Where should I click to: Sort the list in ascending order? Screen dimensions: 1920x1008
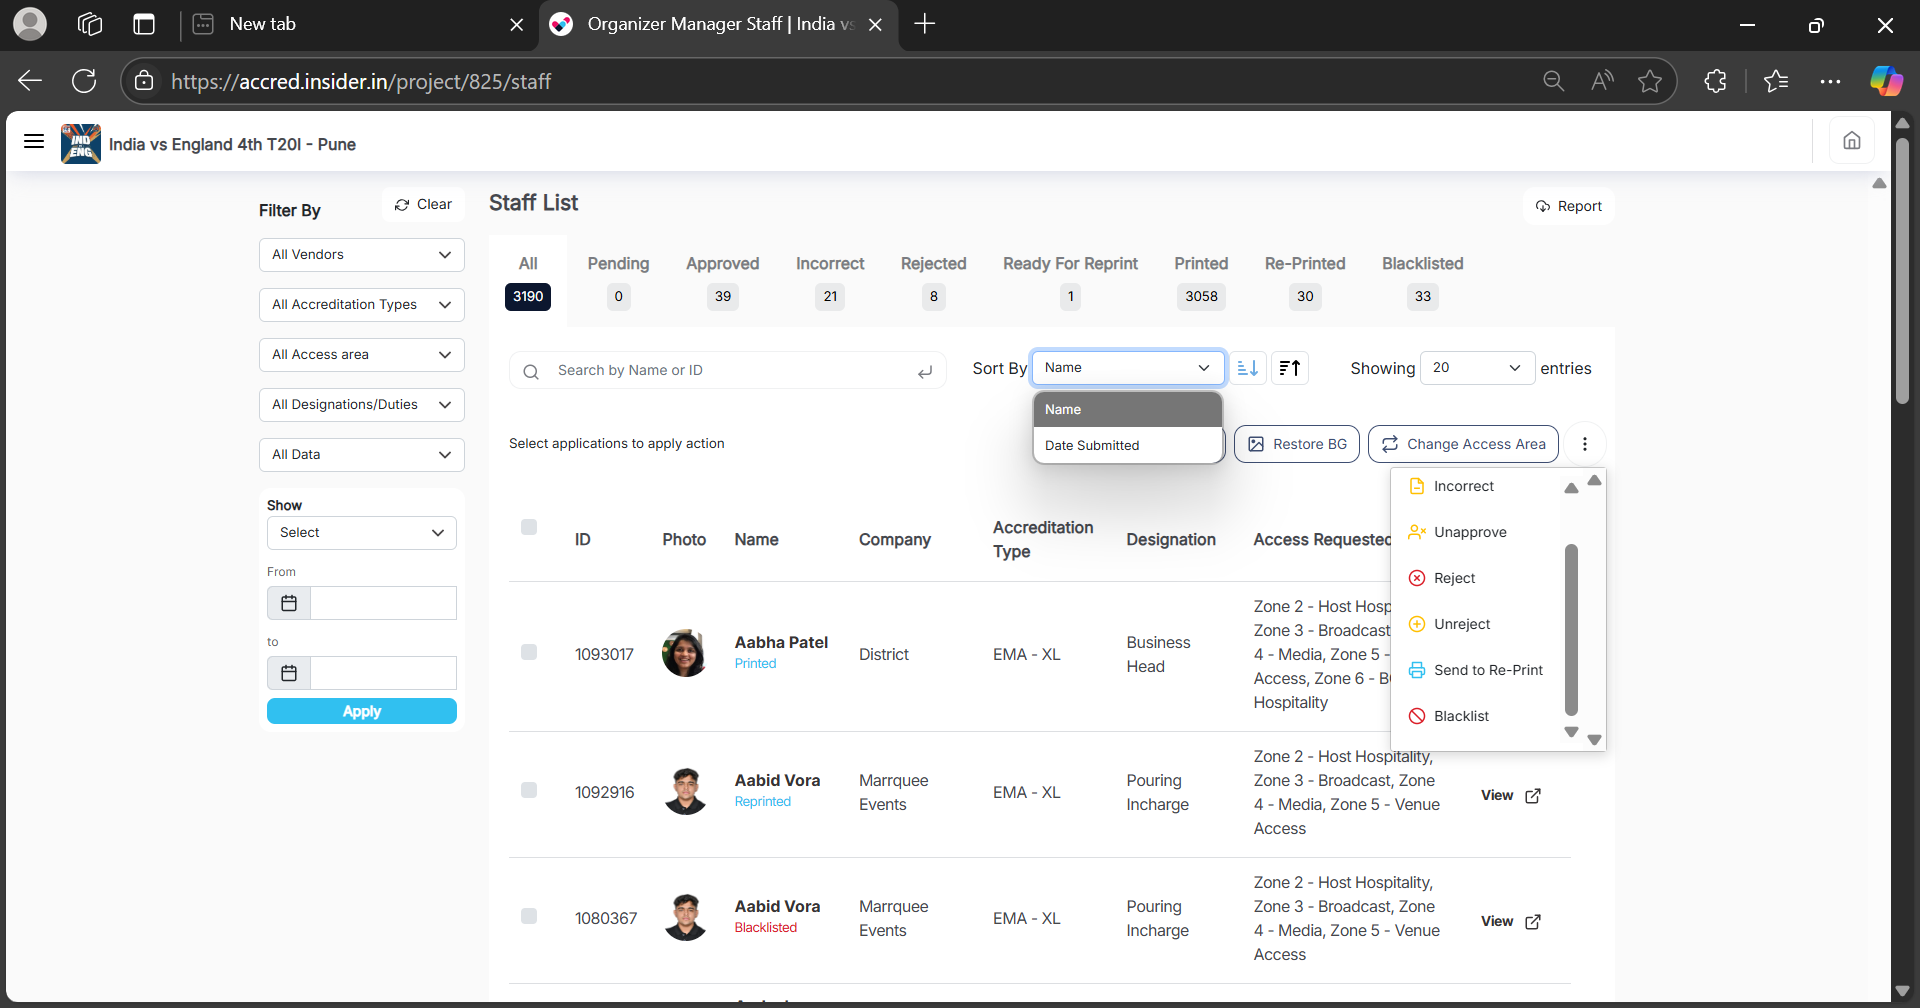tap(1247, 368)
